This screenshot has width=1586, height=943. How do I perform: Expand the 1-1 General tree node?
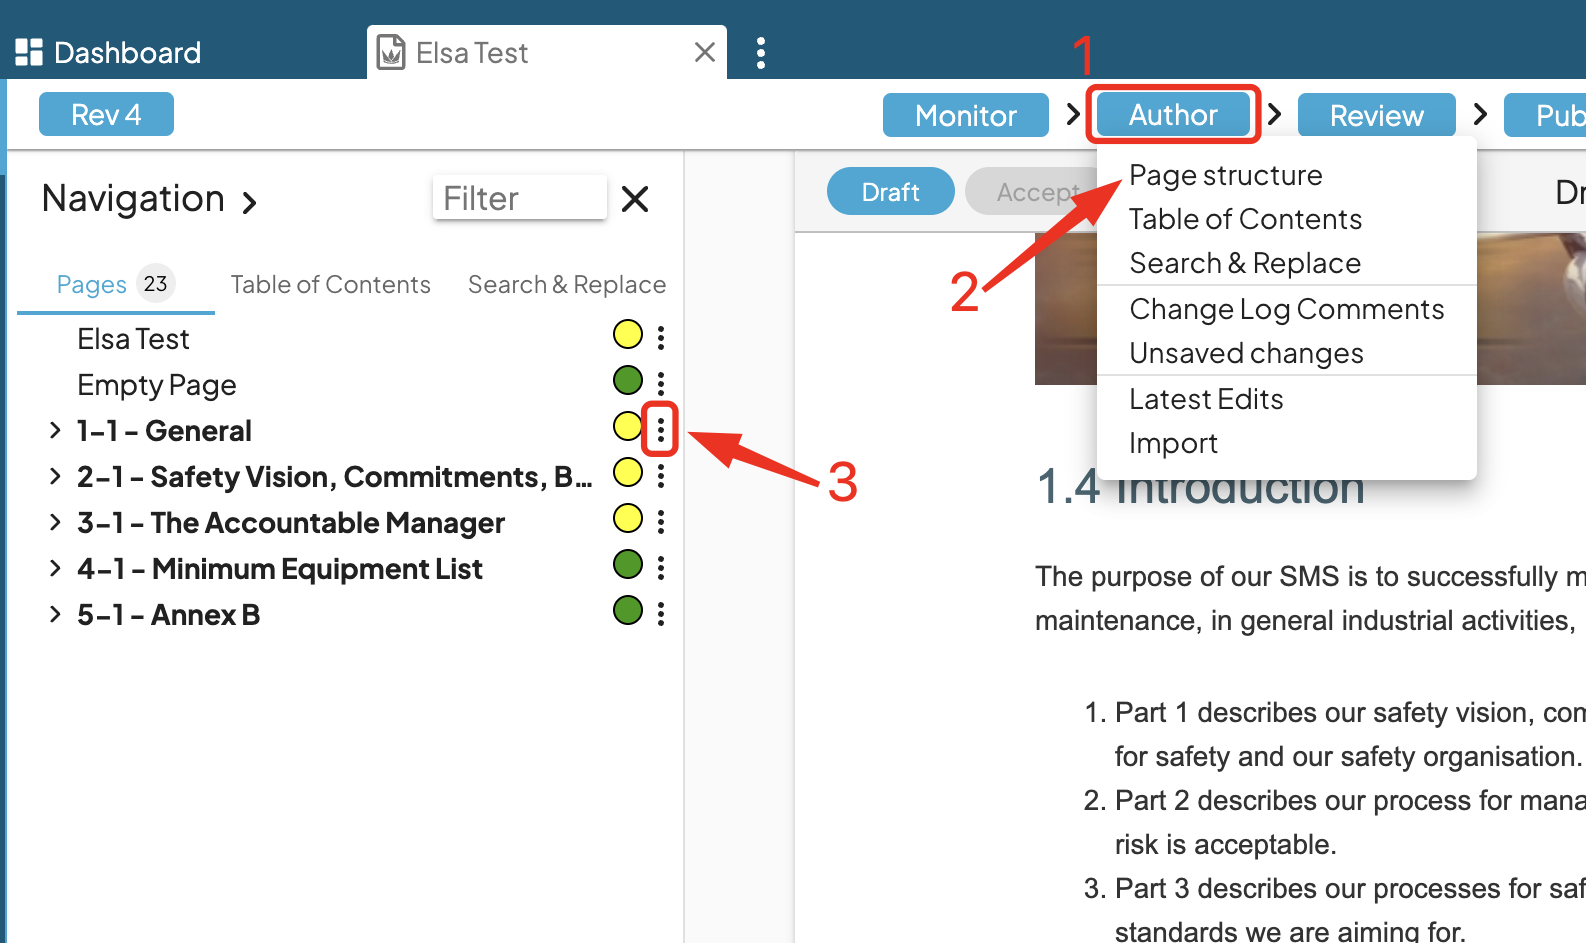[55, 430]
